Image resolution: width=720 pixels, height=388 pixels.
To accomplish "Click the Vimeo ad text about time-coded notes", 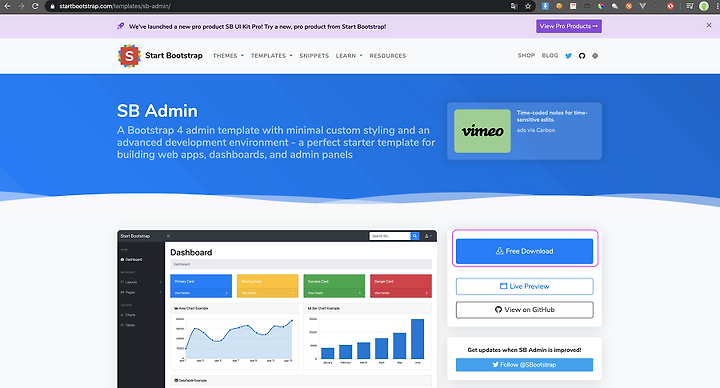I will 552,116.
